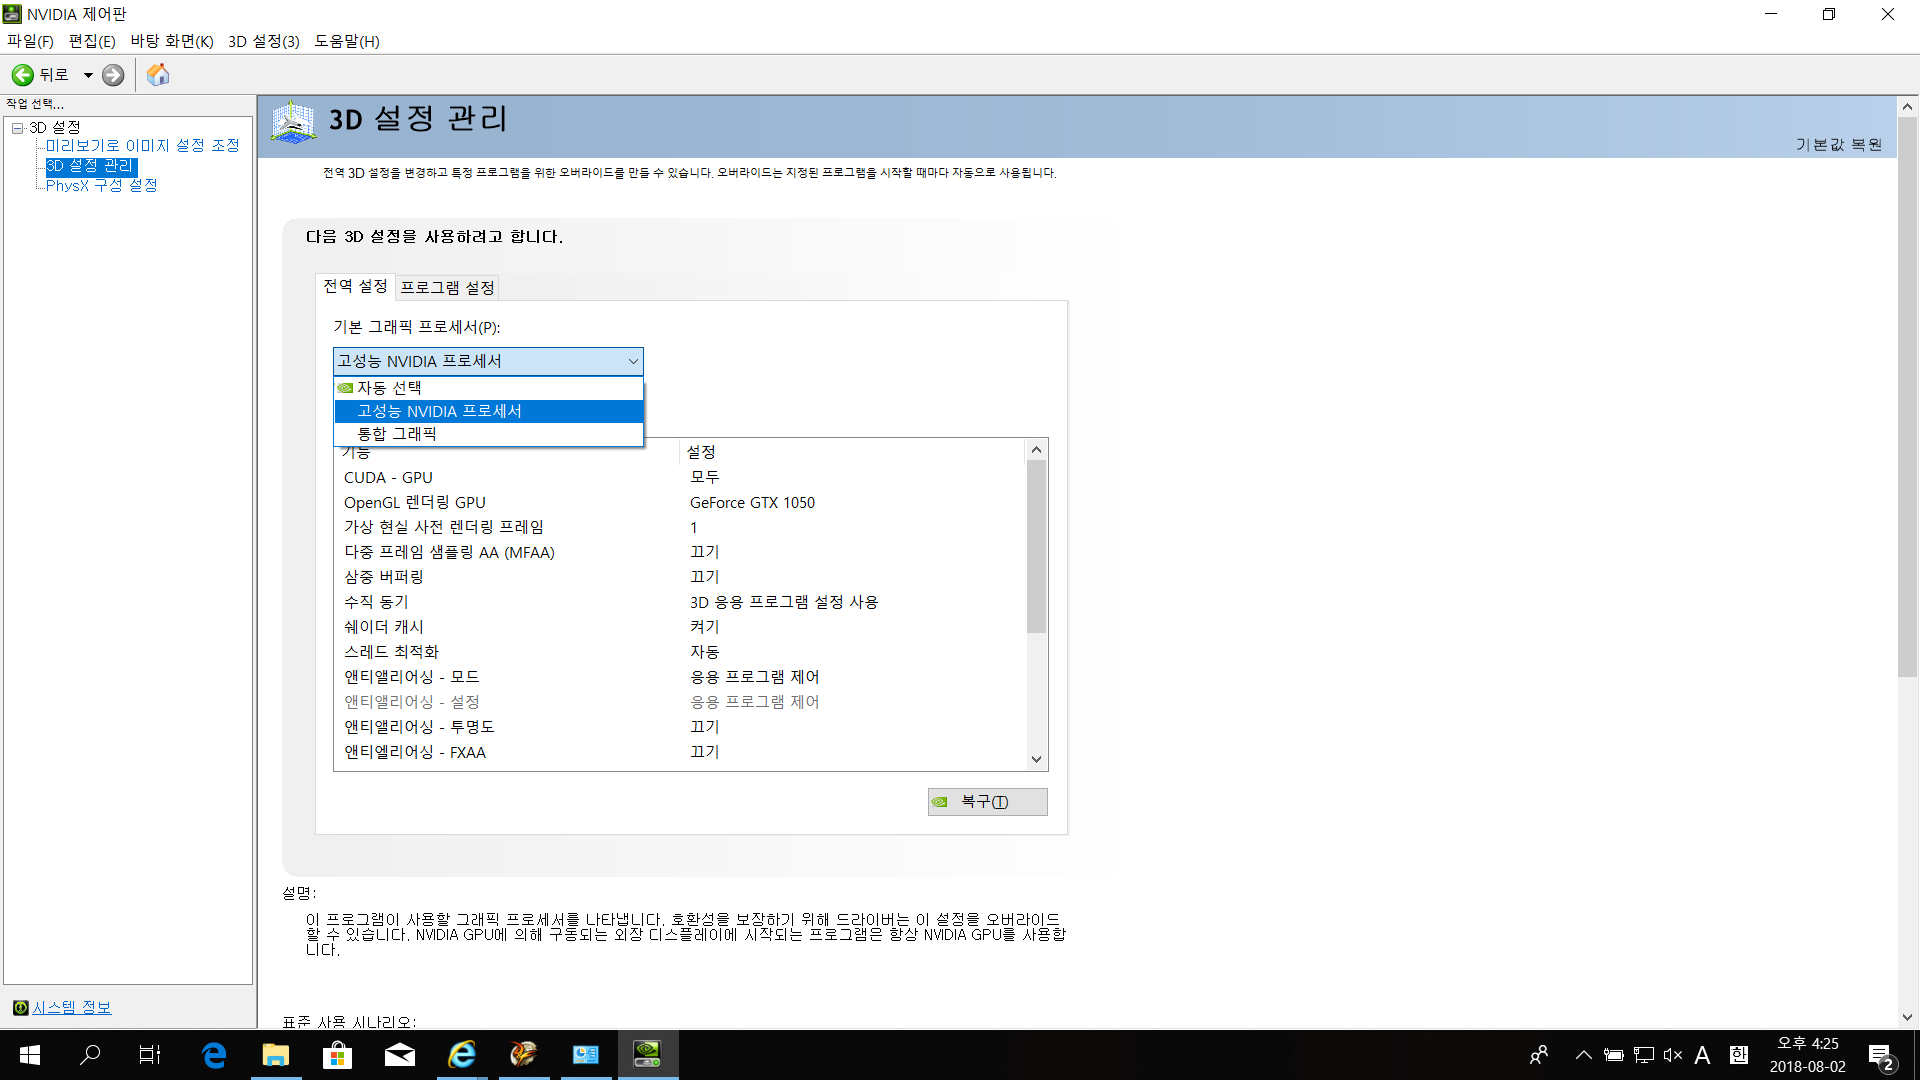Open the 도움말 menu

(x=346, y=41)
